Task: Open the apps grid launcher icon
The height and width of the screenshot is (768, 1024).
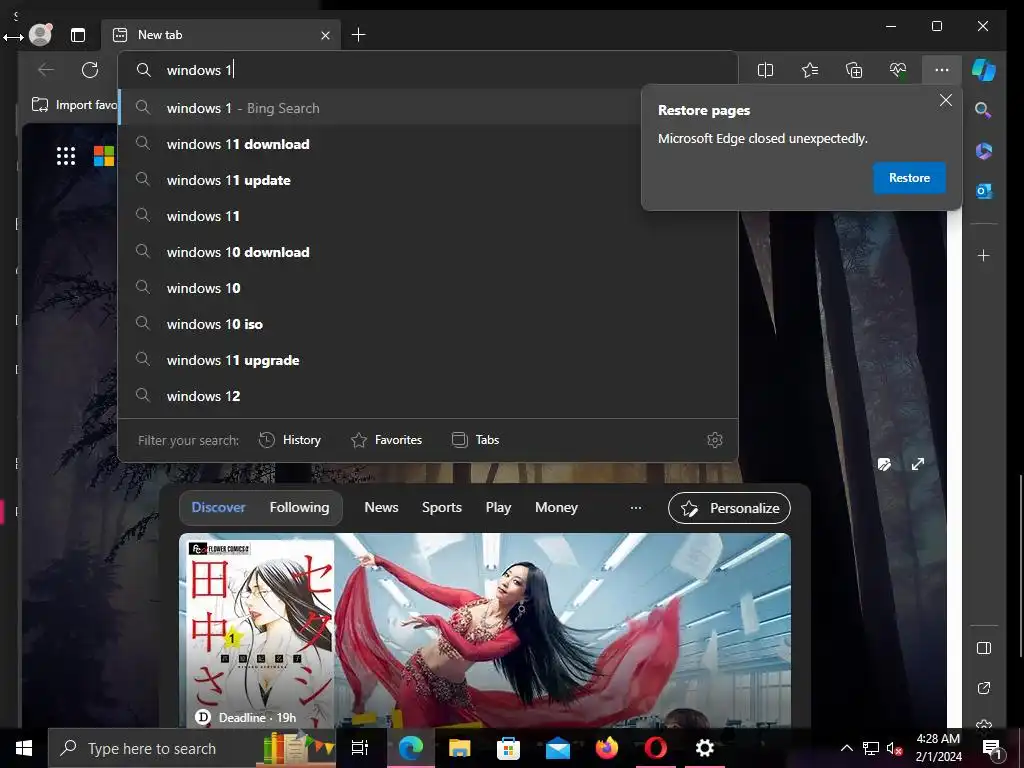Action: coord(66,156)
